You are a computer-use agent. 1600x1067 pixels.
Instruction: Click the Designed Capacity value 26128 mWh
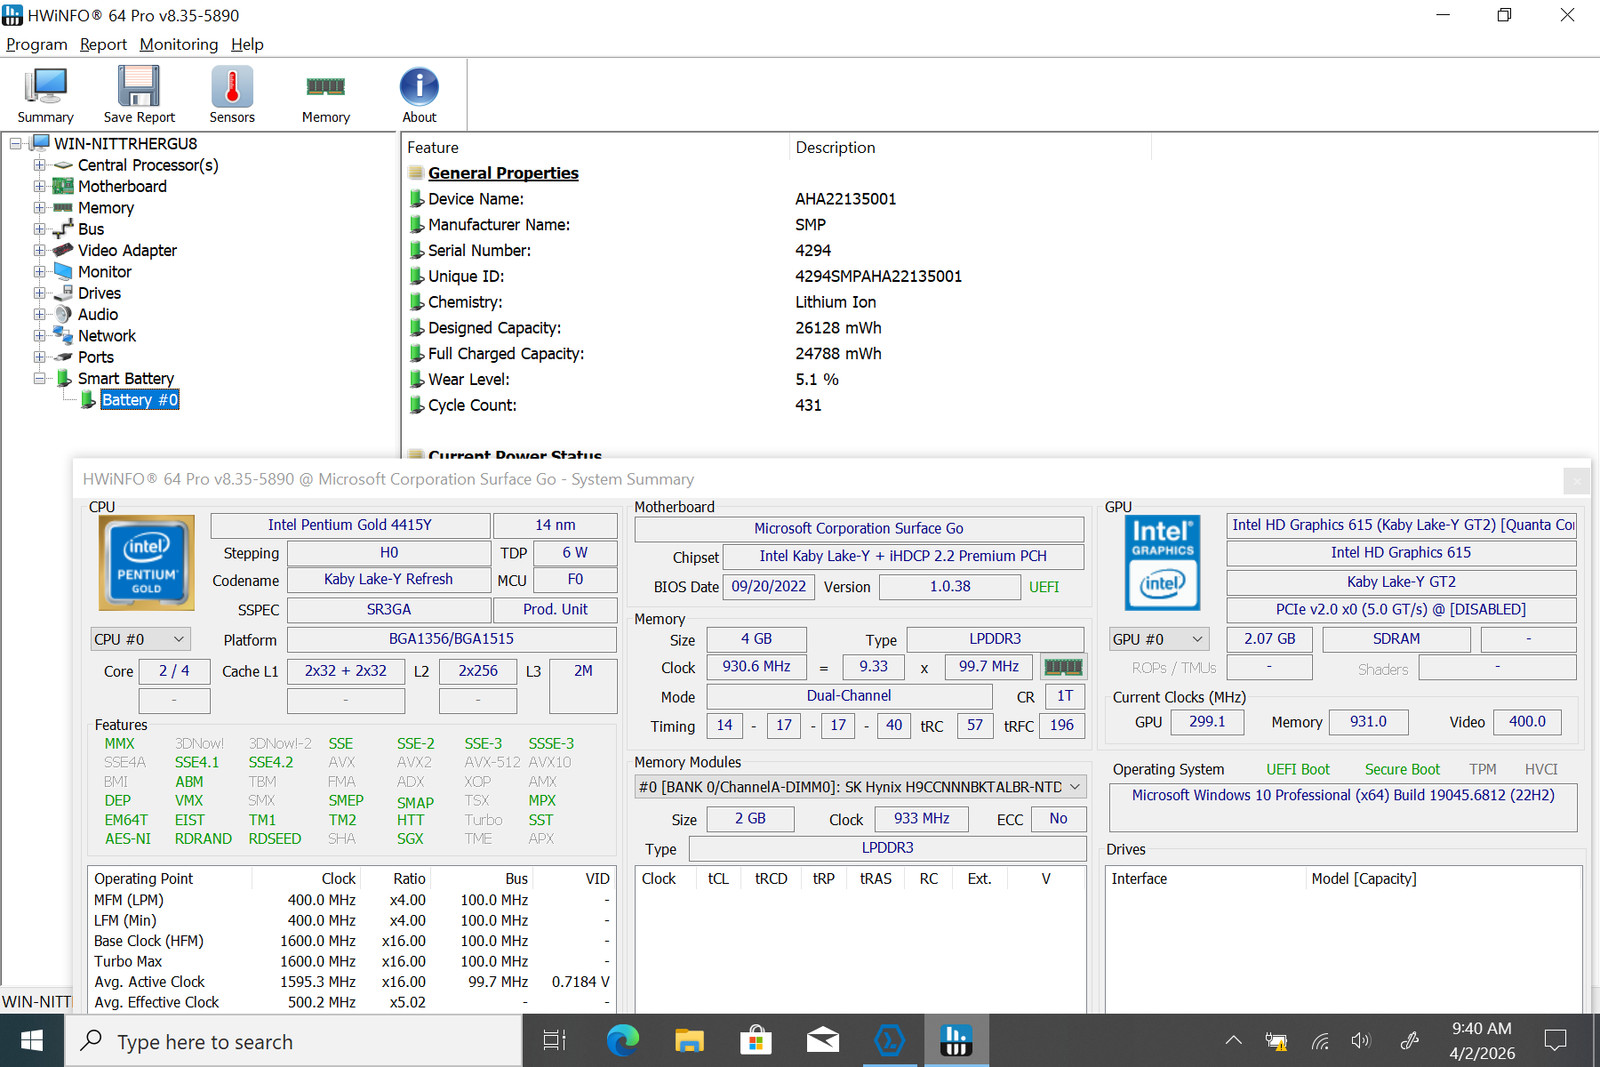[x=838, y=328]
